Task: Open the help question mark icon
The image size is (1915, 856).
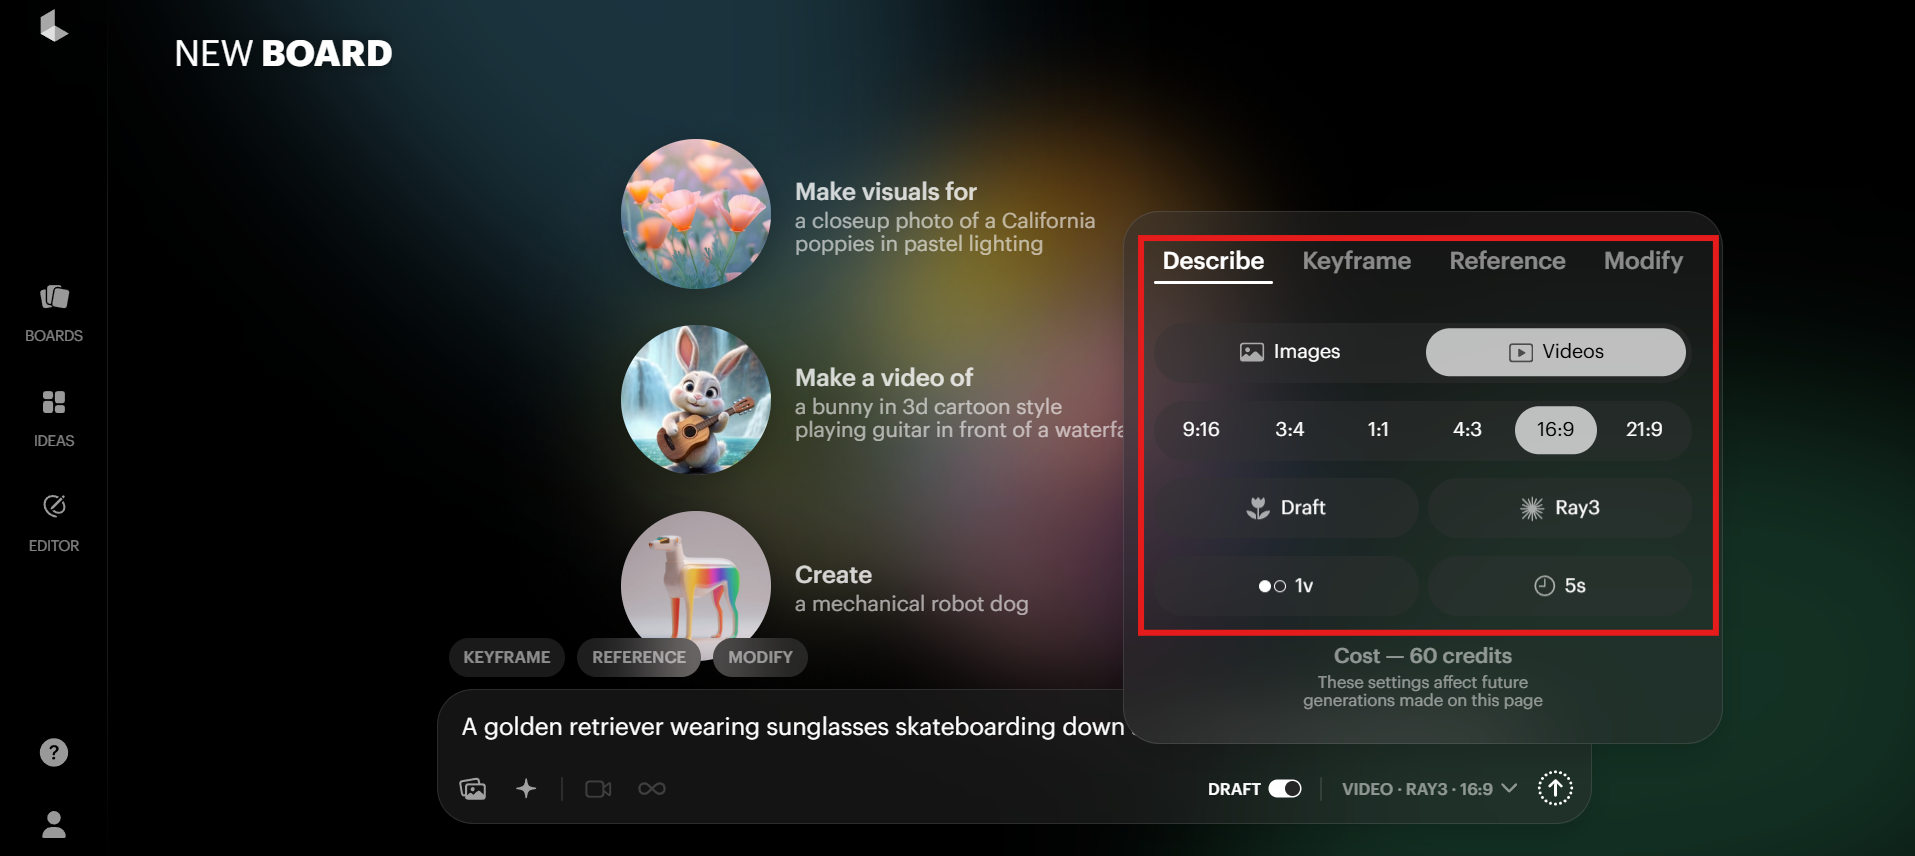Action: pyautogui.click(x=54, y=752)
